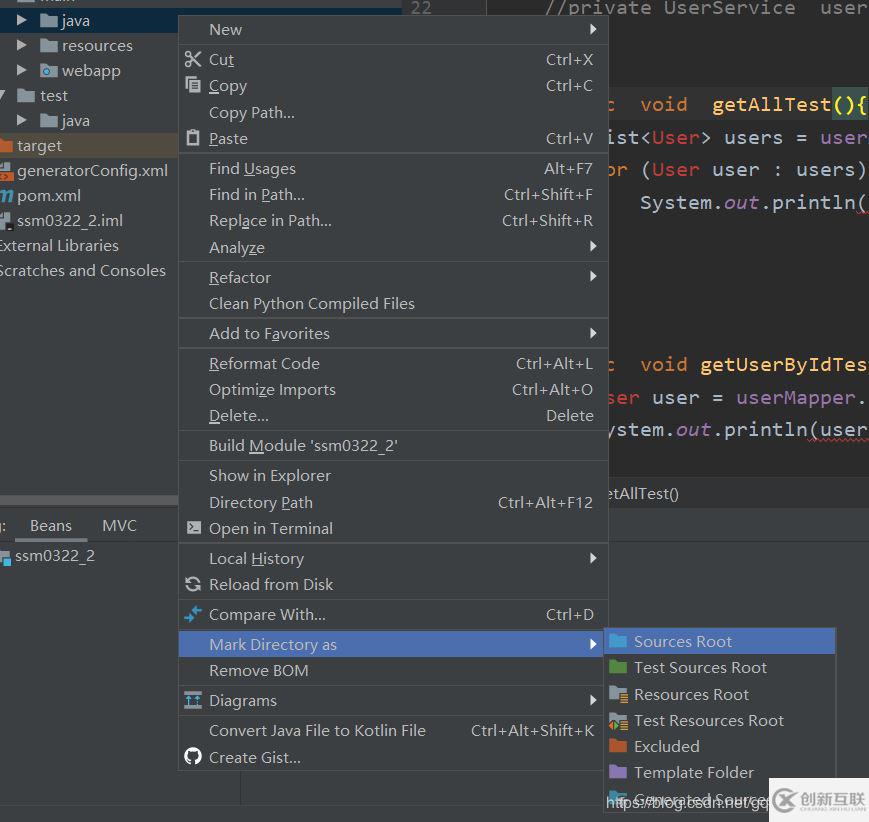Open the New submenu arrow
This screenshot has width=869, height=822.
tap(593, 29)
